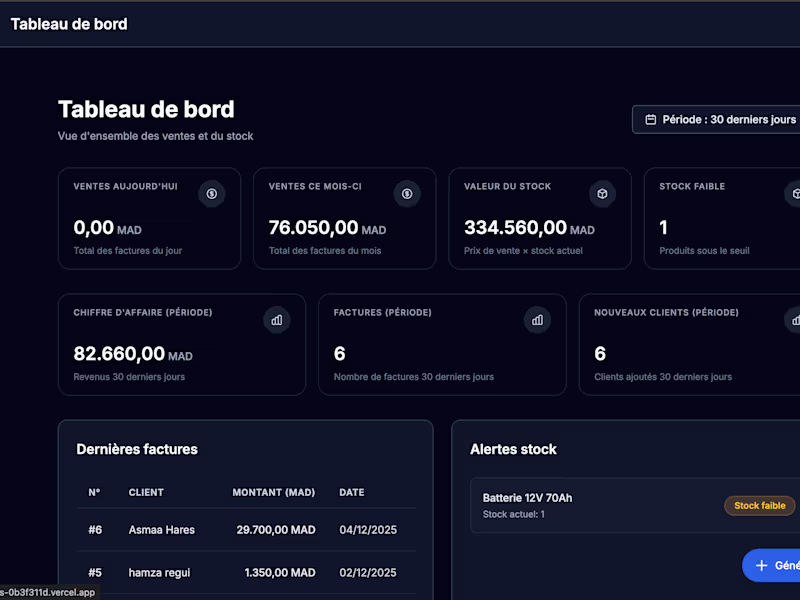This screenshot has height=600, width=800.
Task: Click the dollar icon on Ventes aujourd'hui card
Action: (x=212, y=194)
